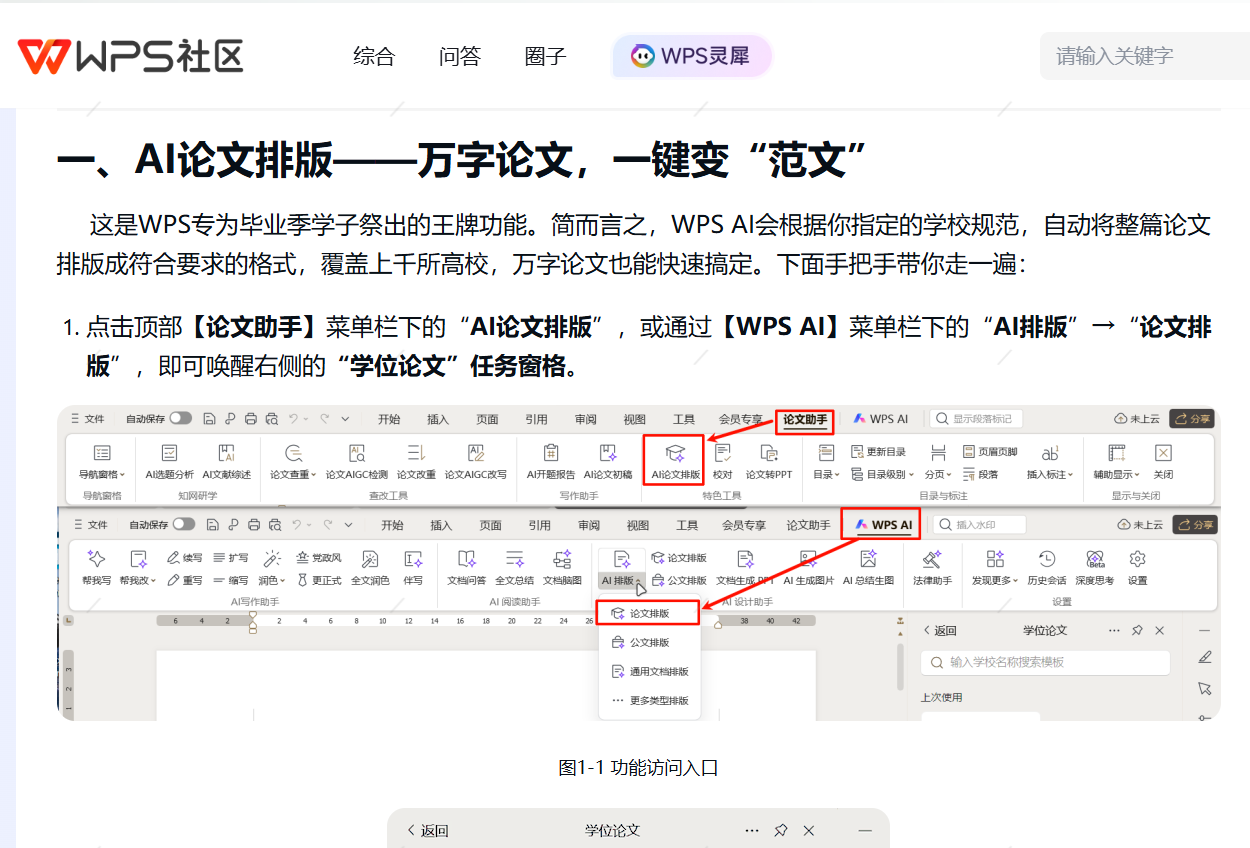
Task: Click 返回 in the 学位论文 task pane
Action: click(939, 630)
